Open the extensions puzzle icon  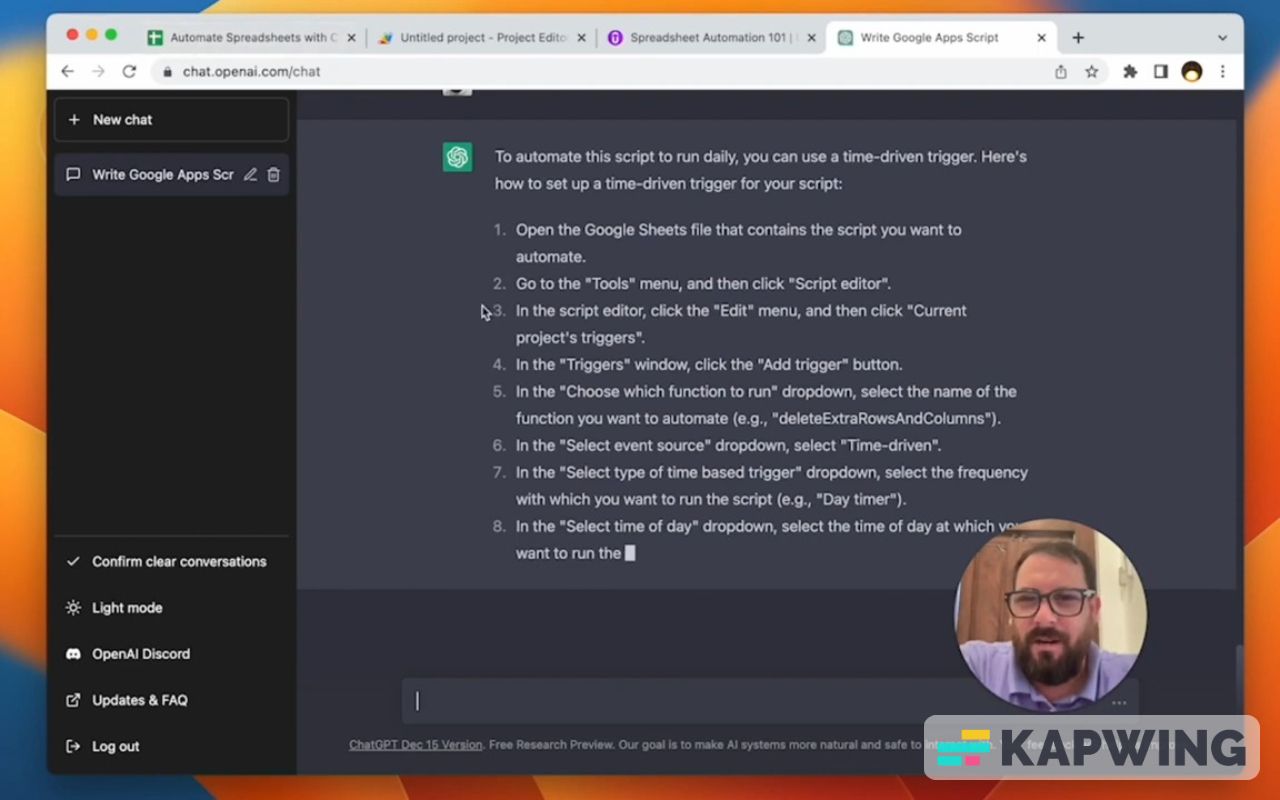1131,72
